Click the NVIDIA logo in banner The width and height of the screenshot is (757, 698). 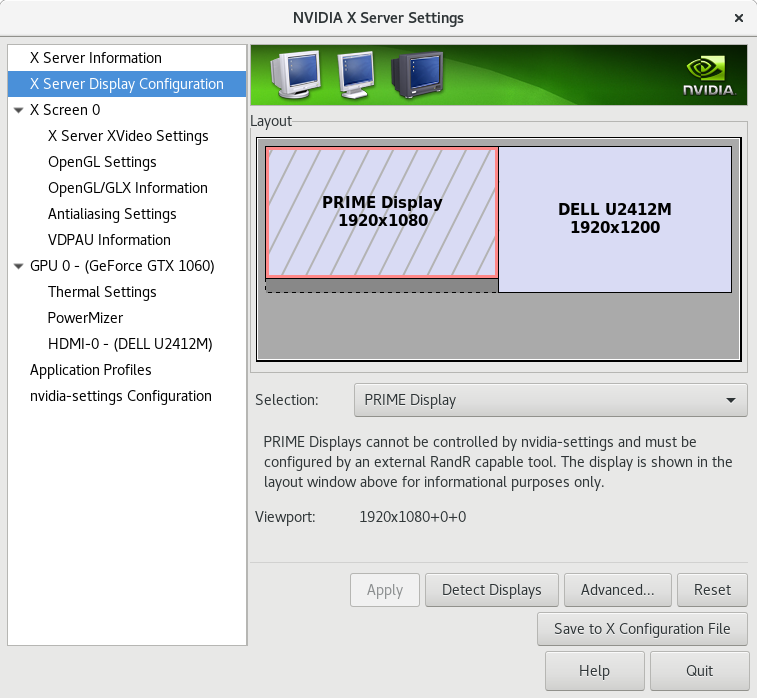coord(708,76)
